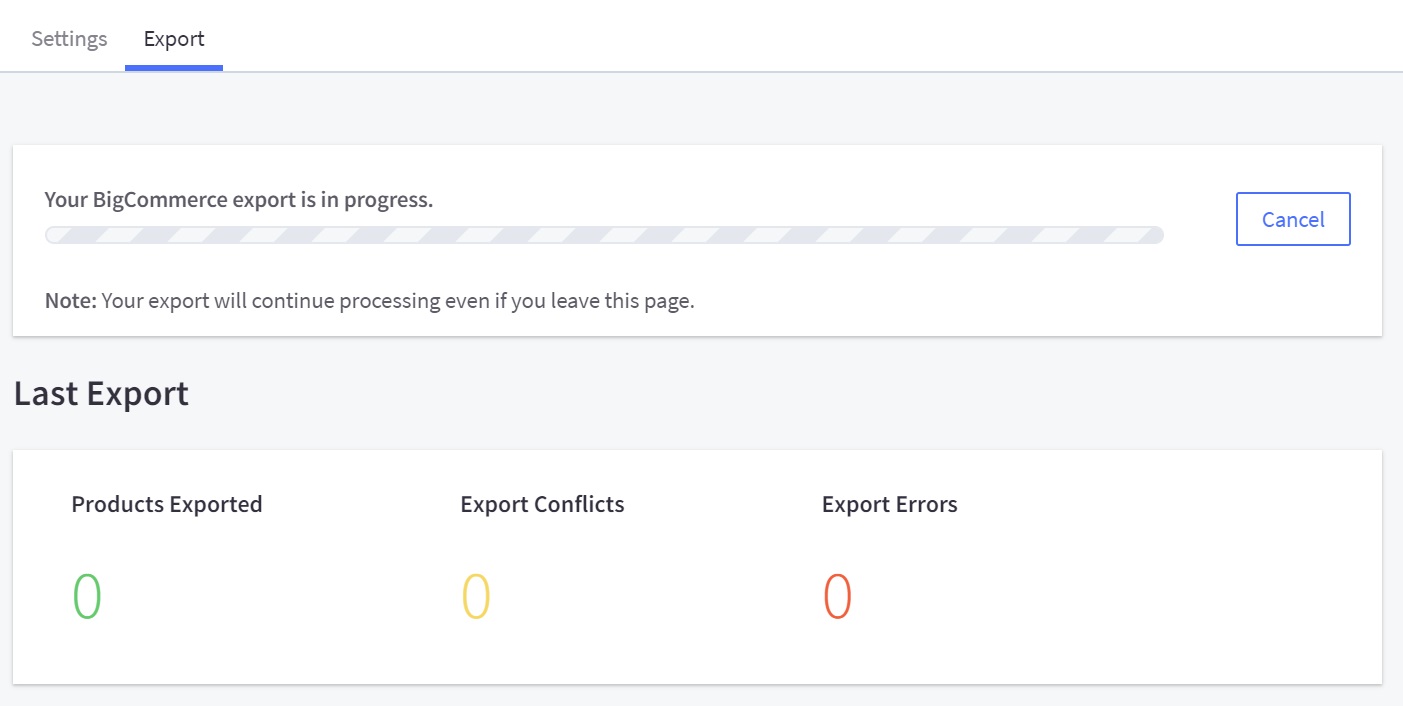
Task: Click the green Products Exported count
Action: pyautogui.click(x=87, y=596)
